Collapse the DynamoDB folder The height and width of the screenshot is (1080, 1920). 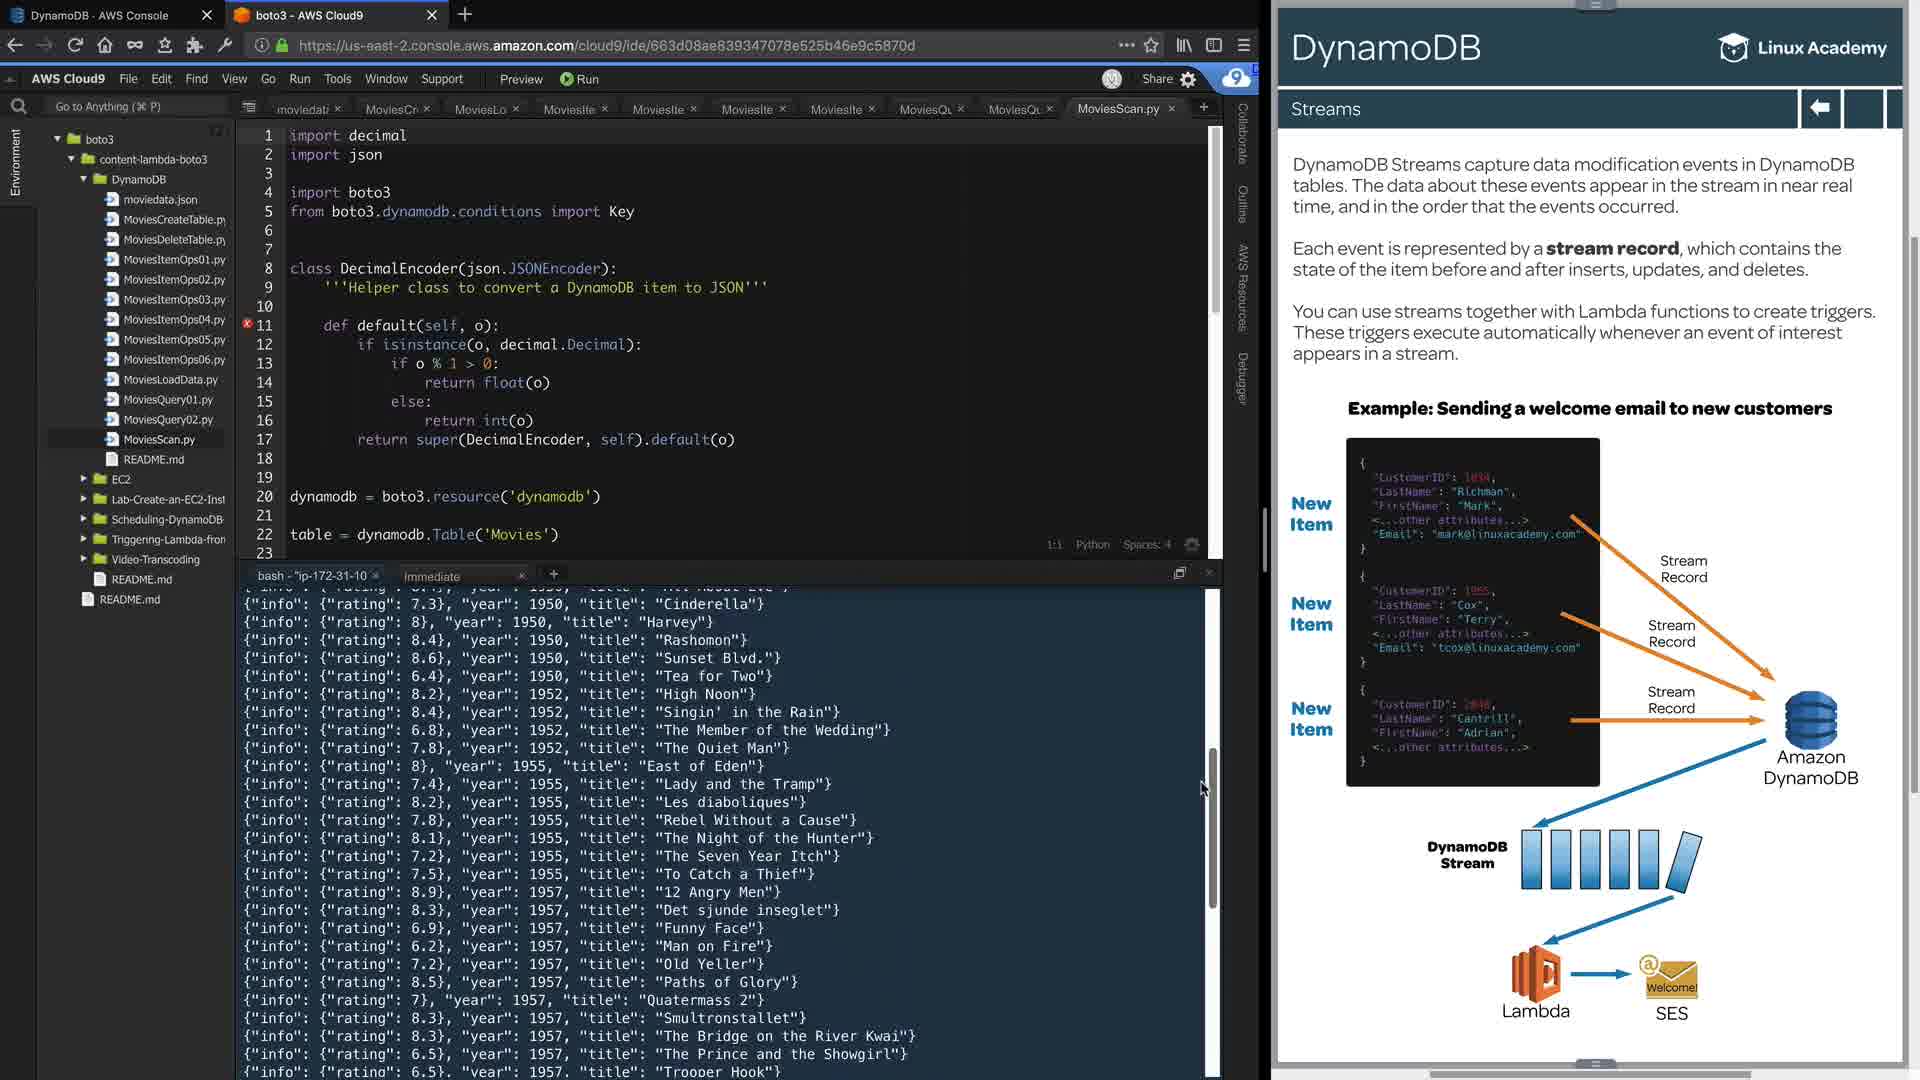(84, 179)
